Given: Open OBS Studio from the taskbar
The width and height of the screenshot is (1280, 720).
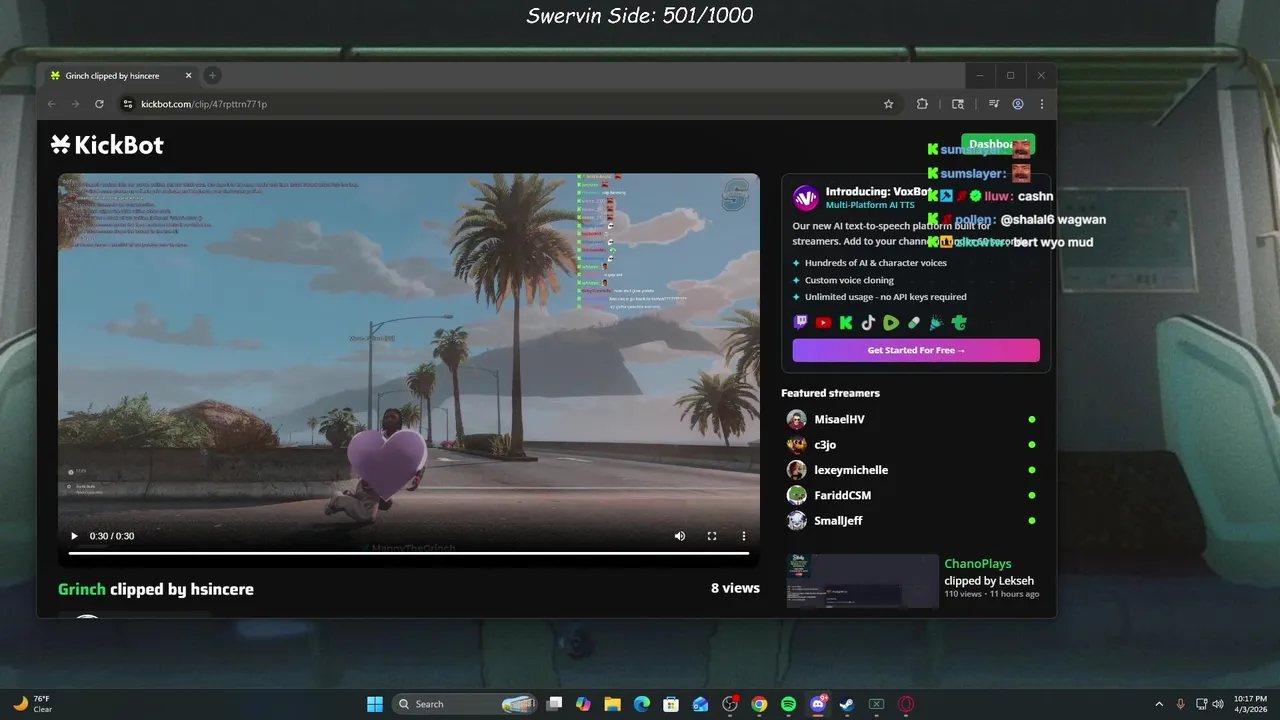Looking at the screenshot, I should coord(730,704).
